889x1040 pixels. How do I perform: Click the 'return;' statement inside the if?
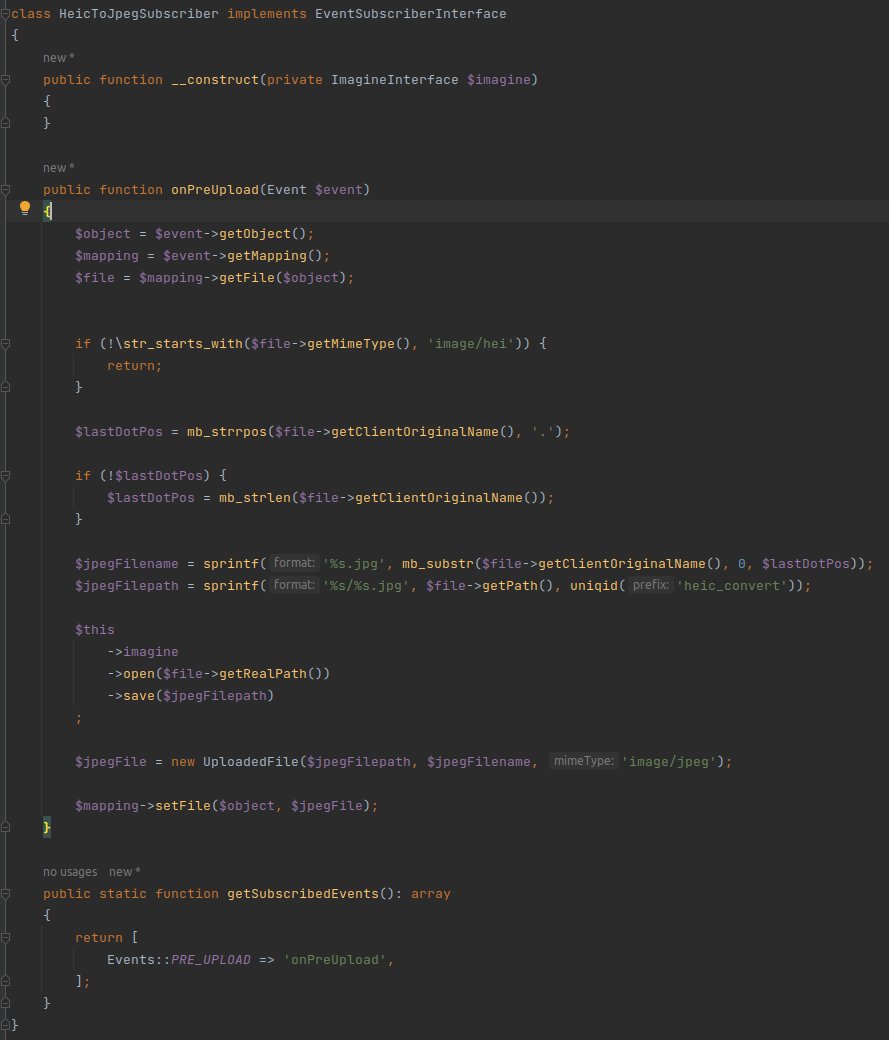(135, 365)
